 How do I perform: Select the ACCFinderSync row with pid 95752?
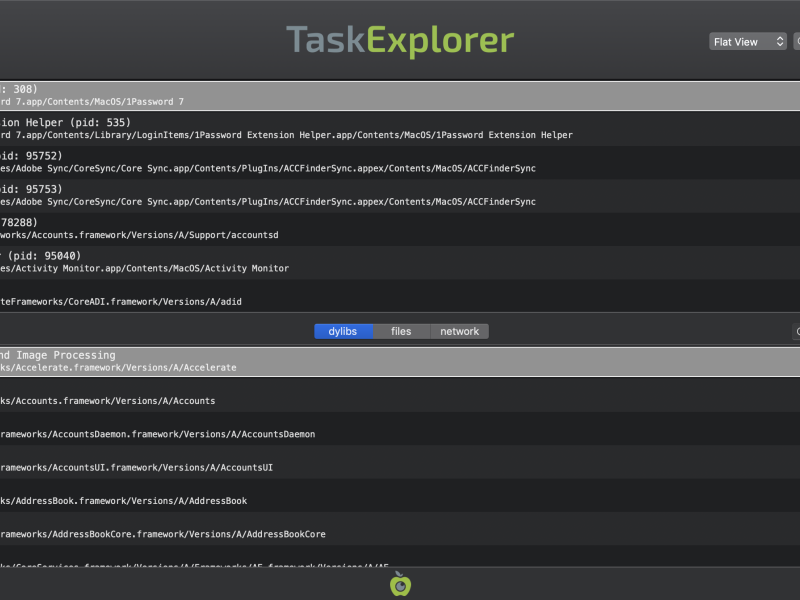point(400,162)
